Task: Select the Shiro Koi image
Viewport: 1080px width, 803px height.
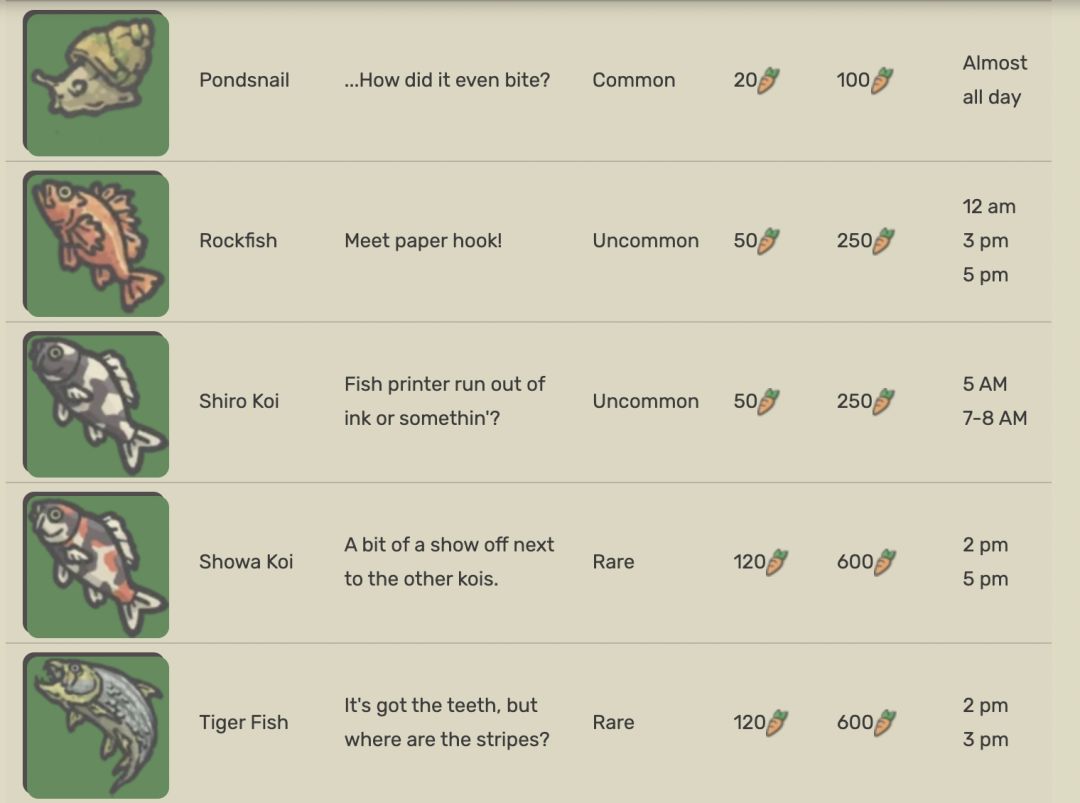Action: coord(96,404)
